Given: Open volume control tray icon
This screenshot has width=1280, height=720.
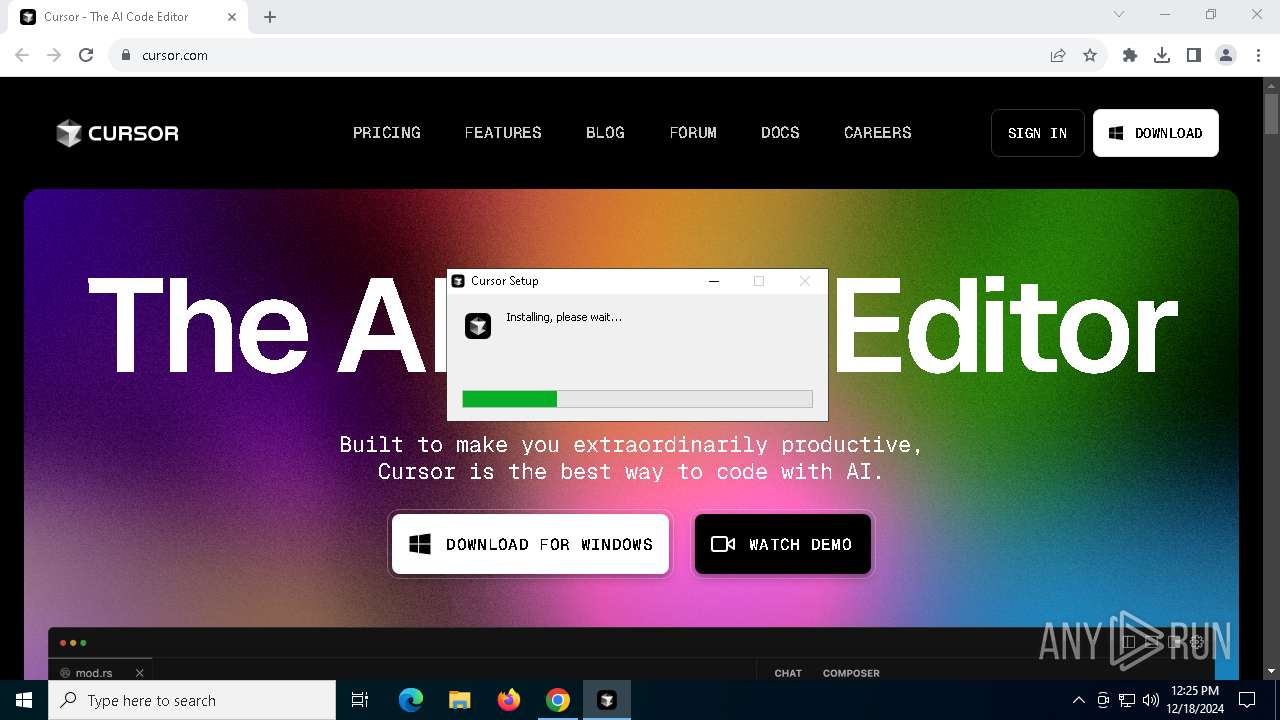Looking at the screenshot, I should 1151,700.
